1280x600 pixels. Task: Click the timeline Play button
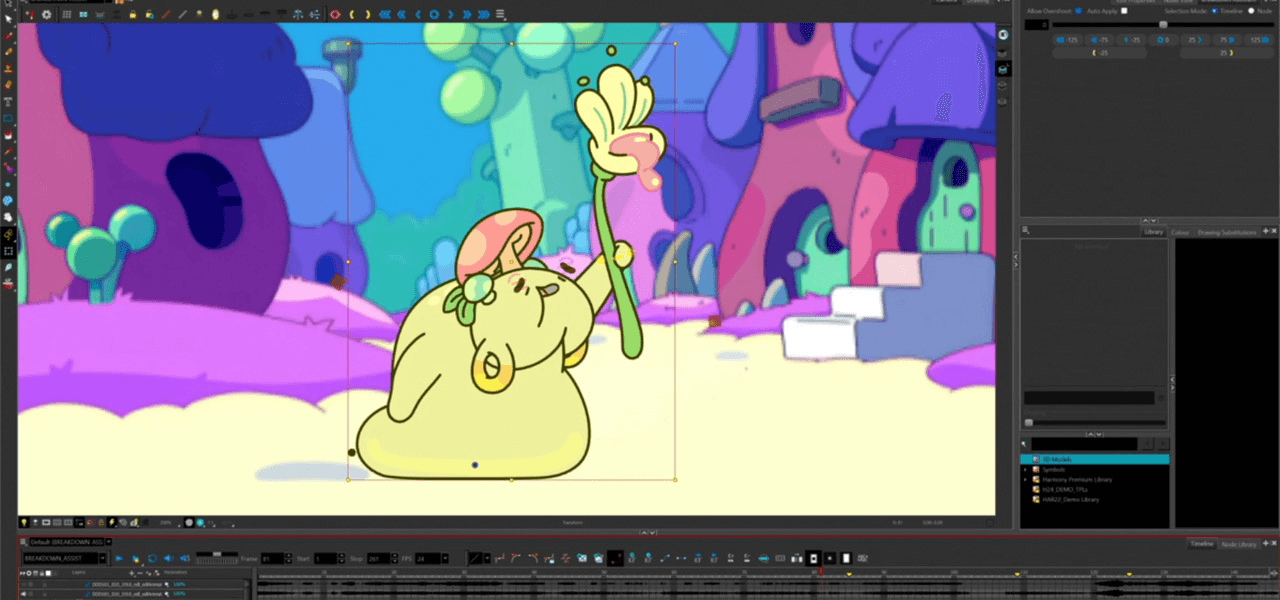click(x=119, y=558)
